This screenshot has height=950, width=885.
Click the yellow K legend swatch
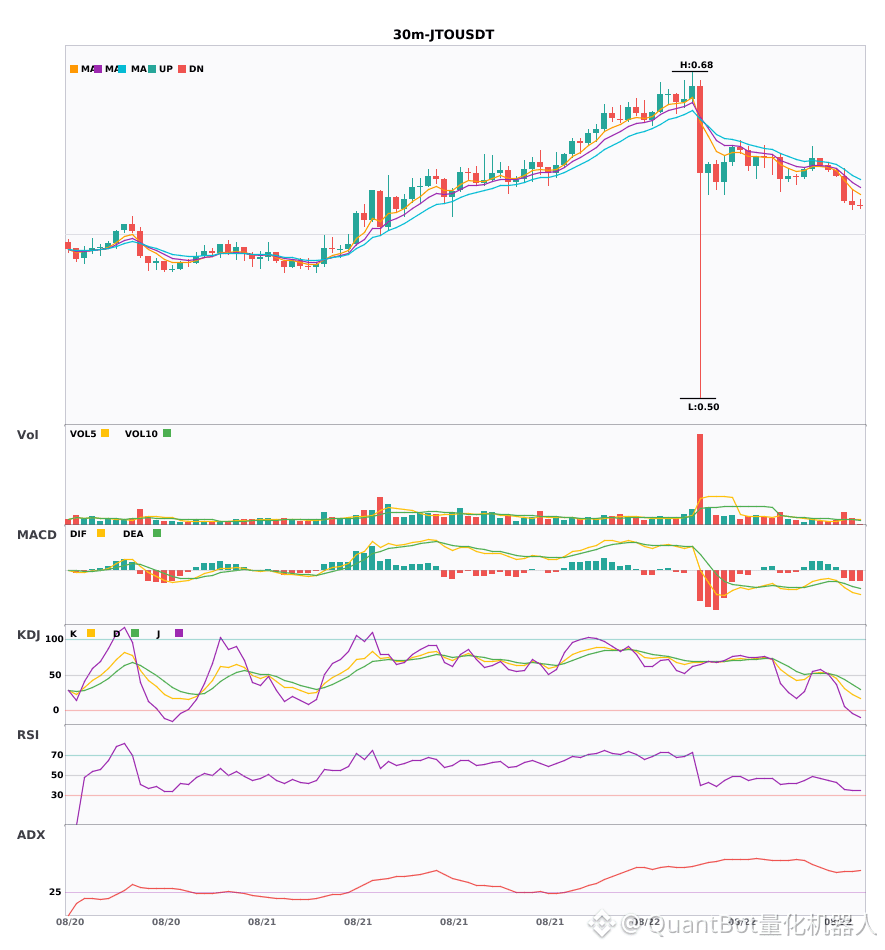91,633
